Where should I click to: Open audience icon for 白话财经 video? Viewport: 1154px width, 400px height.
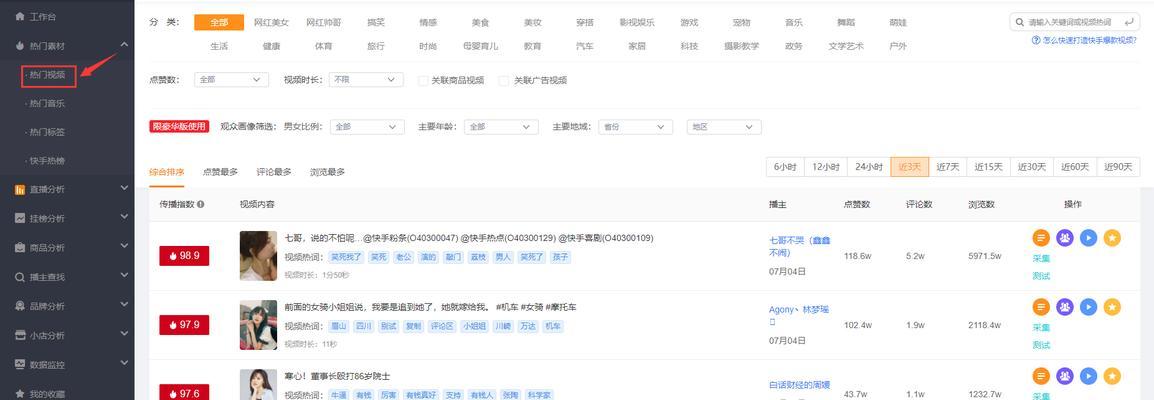(x=1065, y=376)
